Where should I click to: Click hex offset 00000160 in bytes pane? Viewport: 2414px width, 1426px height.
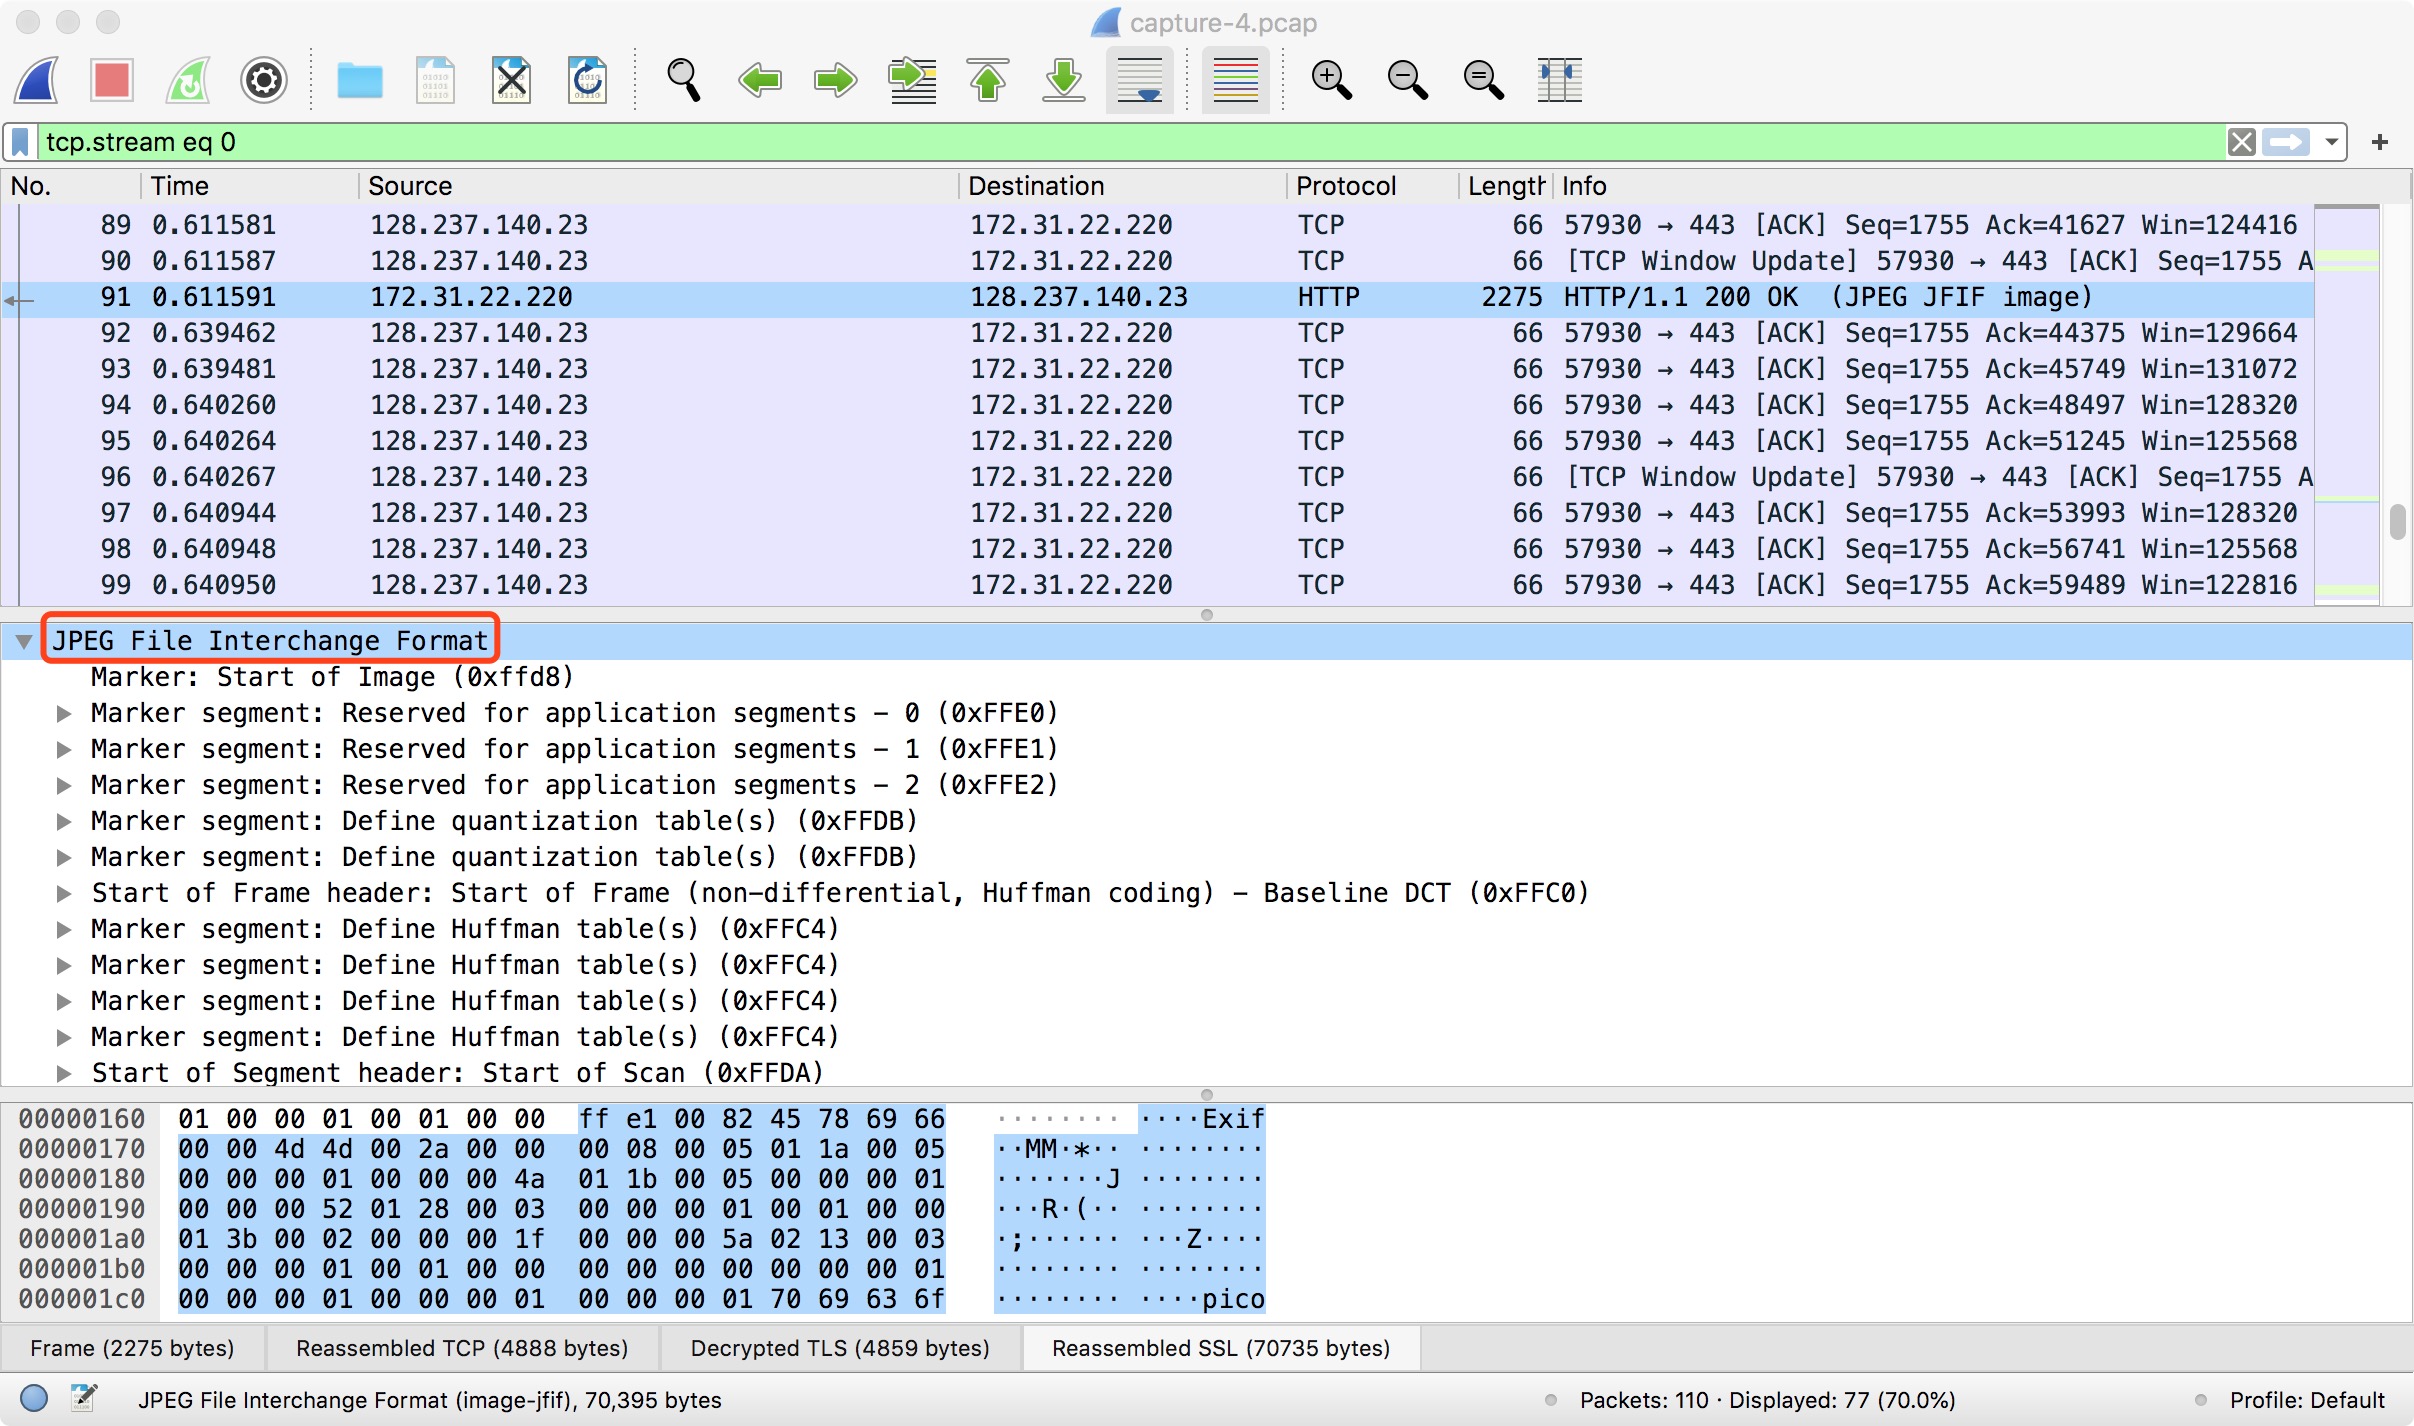pos(82,1119)
